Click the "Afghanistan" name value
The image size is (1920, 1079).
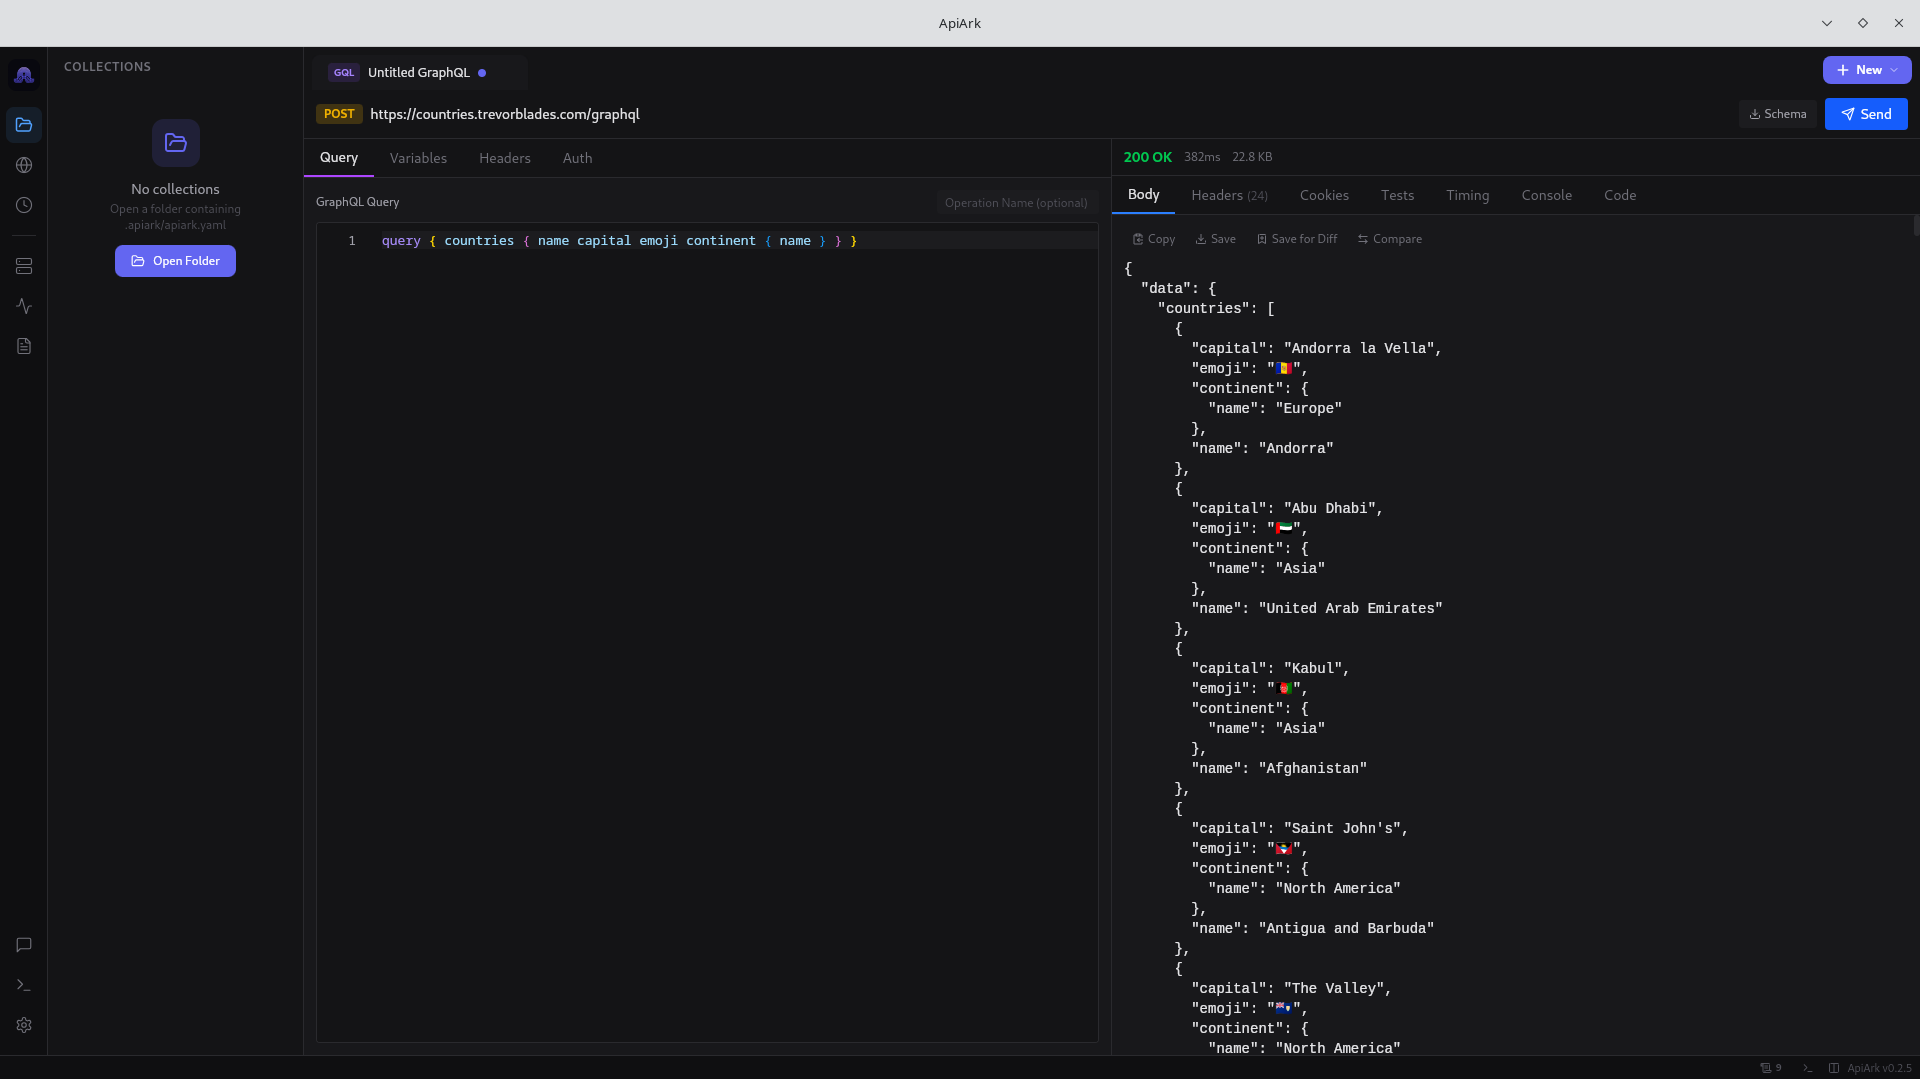click(1312, 769)
